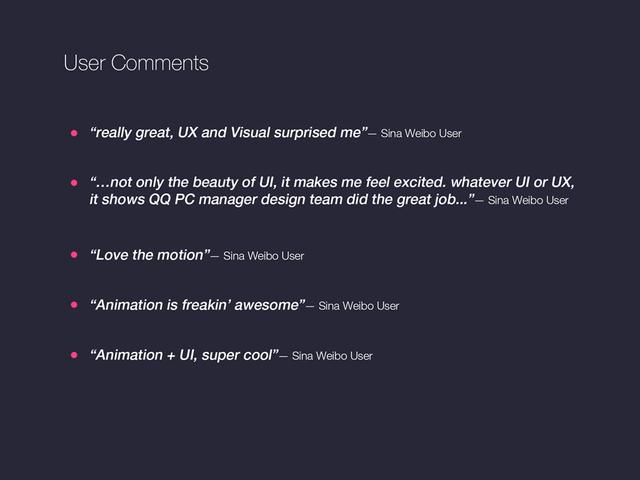This screenshot has height=480, width=640.
Task: Click the "User Comments" slide title
Action: tap(136, 63)
